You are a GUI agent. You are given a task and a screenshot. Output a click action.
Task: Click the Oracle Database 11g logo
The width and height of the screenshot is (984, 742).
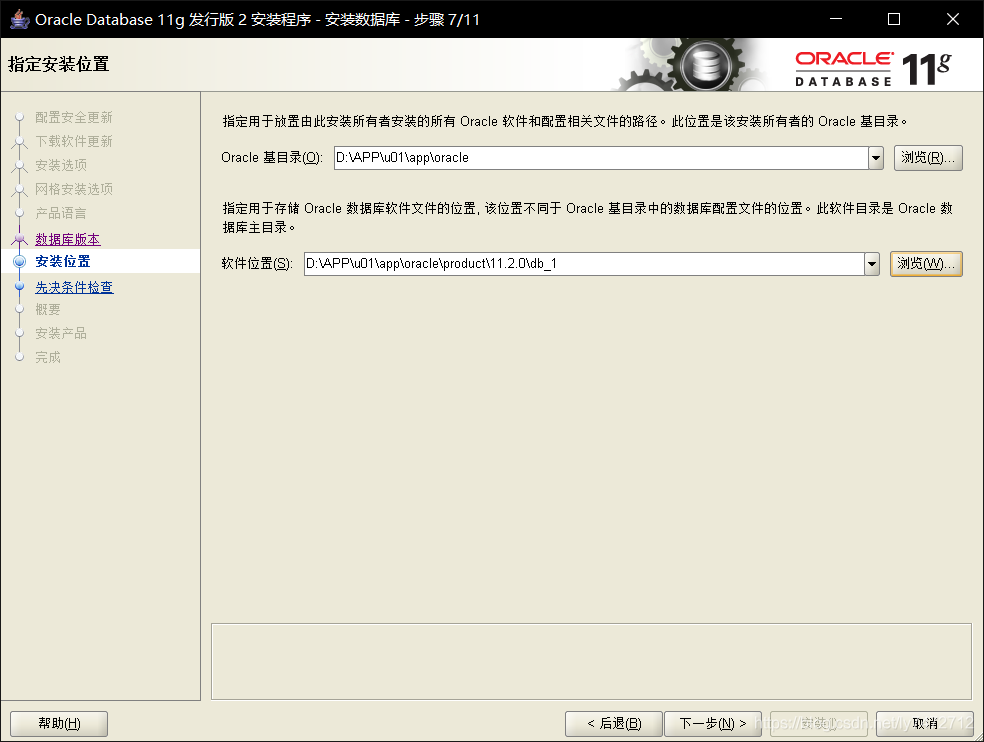point(873,68)
